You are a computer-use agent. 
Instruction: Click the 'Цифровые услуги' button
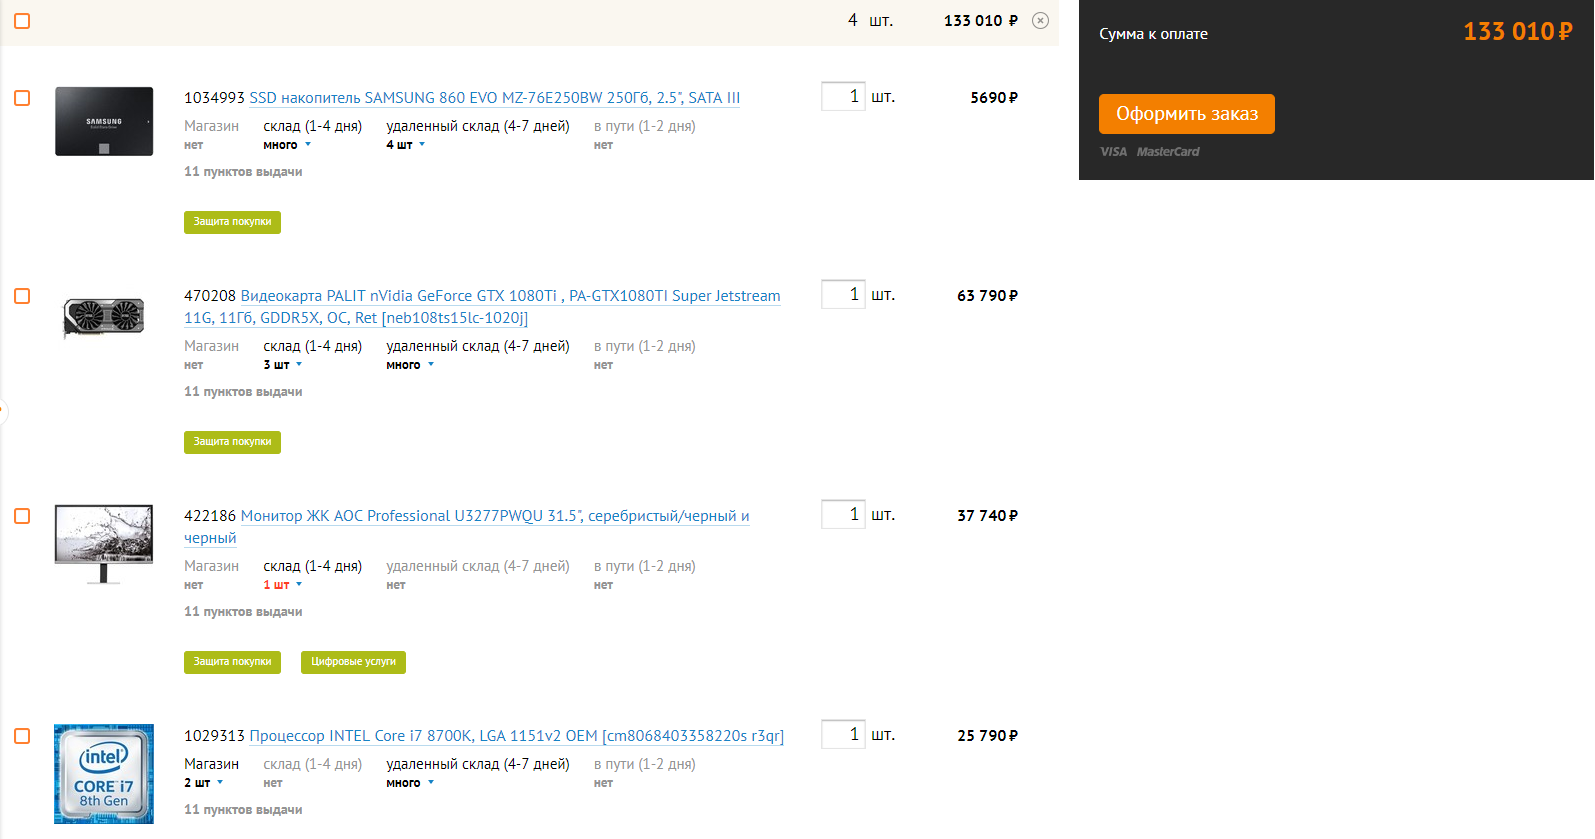[x=353, y=662]
